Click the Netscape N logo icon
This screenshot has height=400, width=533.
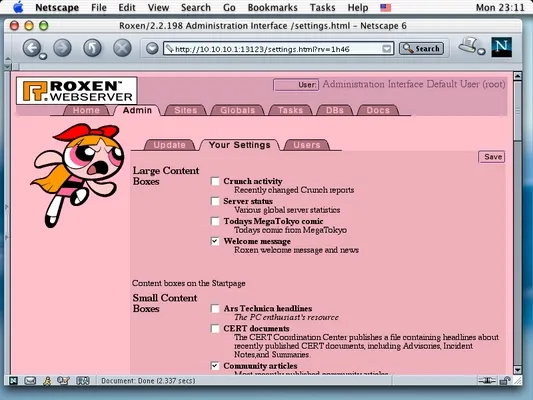502,47
